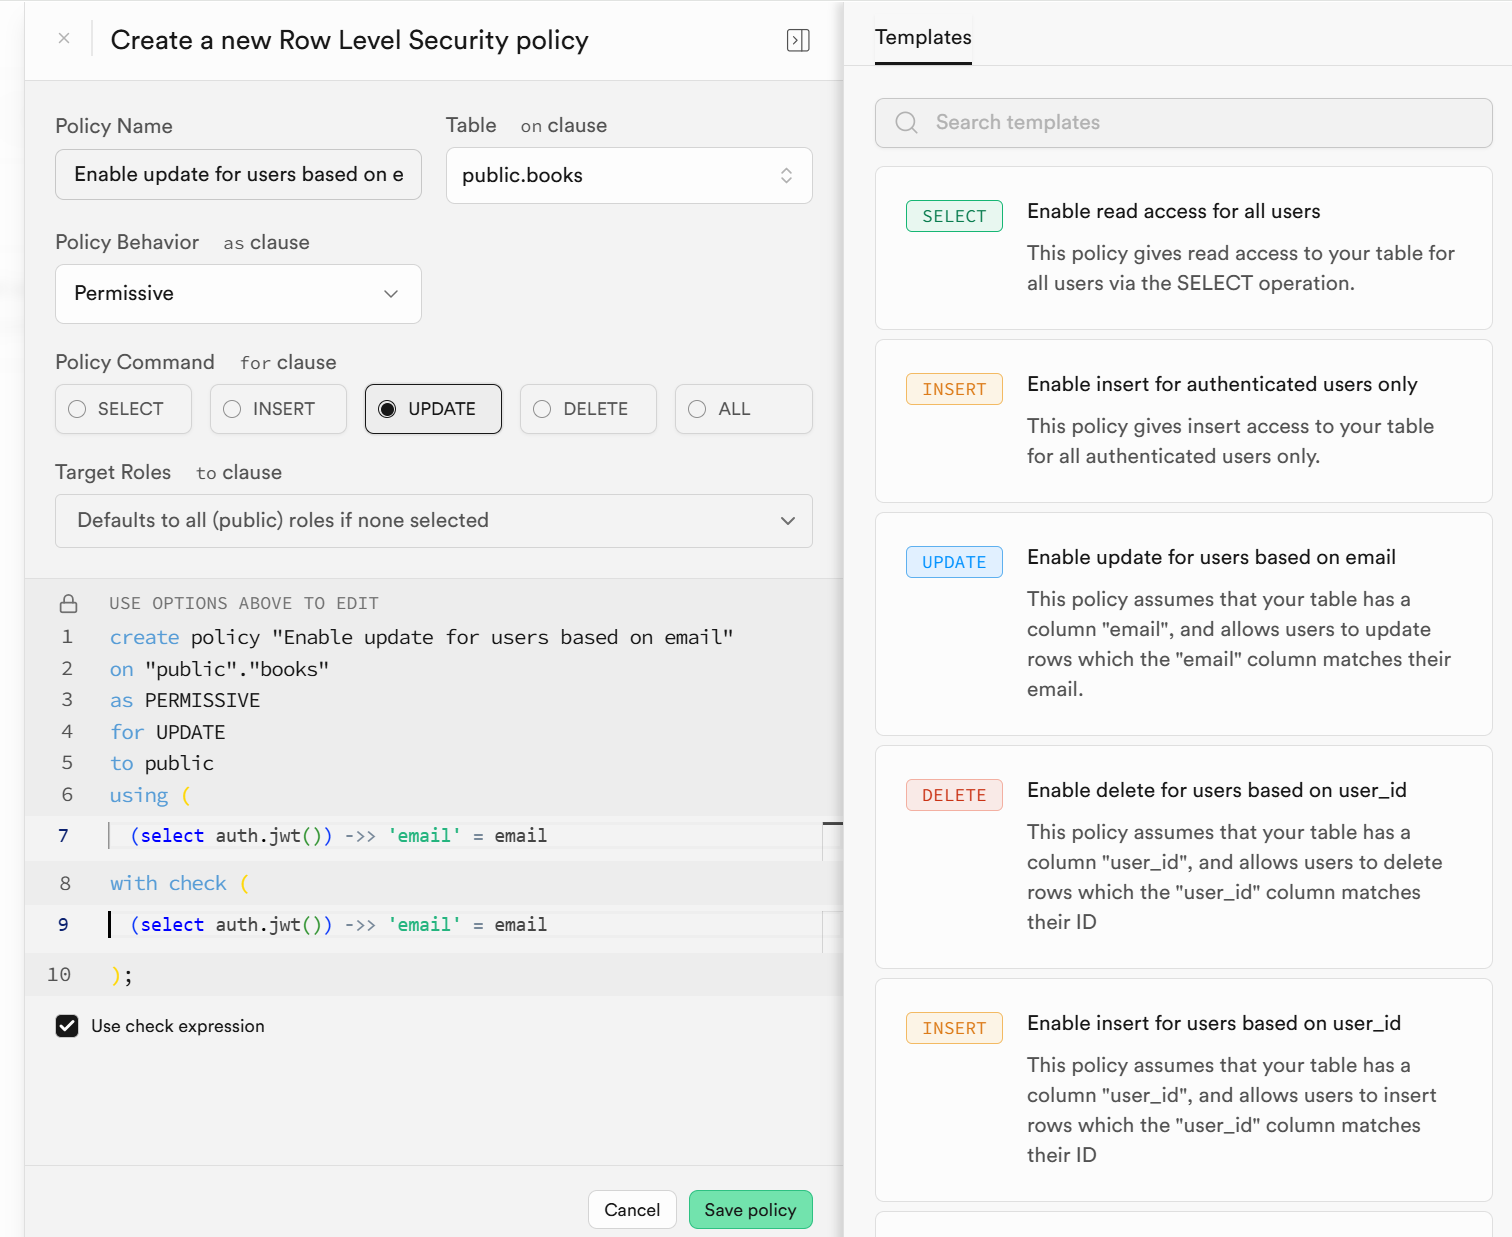Select the UPDATE policy command
This screenshot has width=1512, height=1237.
click(433, 409)
